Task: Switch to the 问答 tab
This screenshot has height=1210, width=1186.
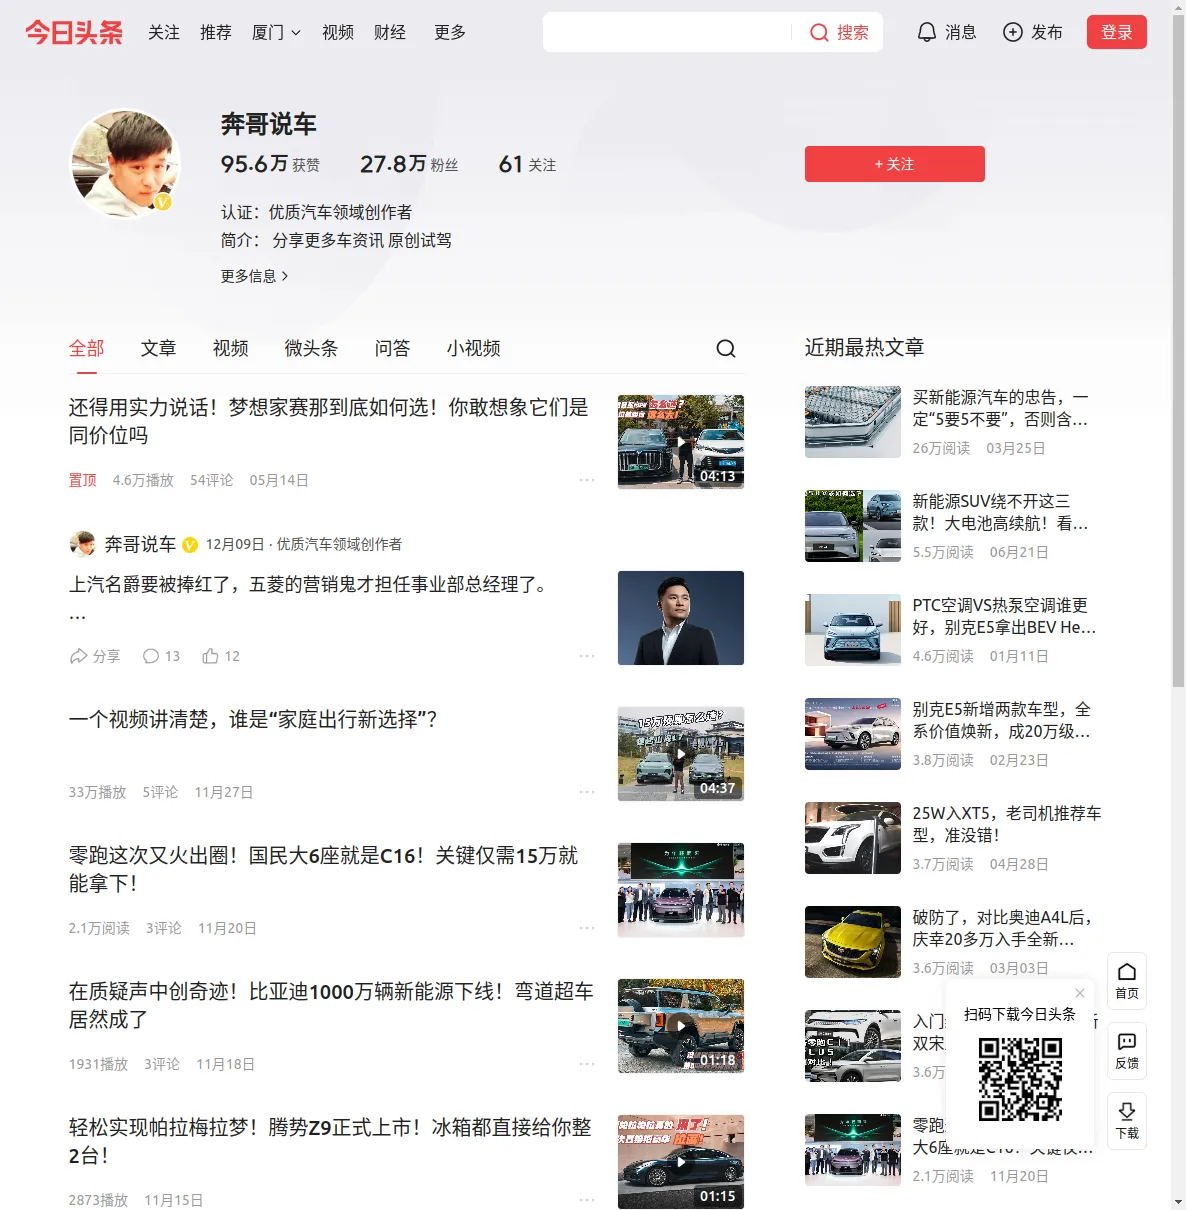Action: click(393, 348)
